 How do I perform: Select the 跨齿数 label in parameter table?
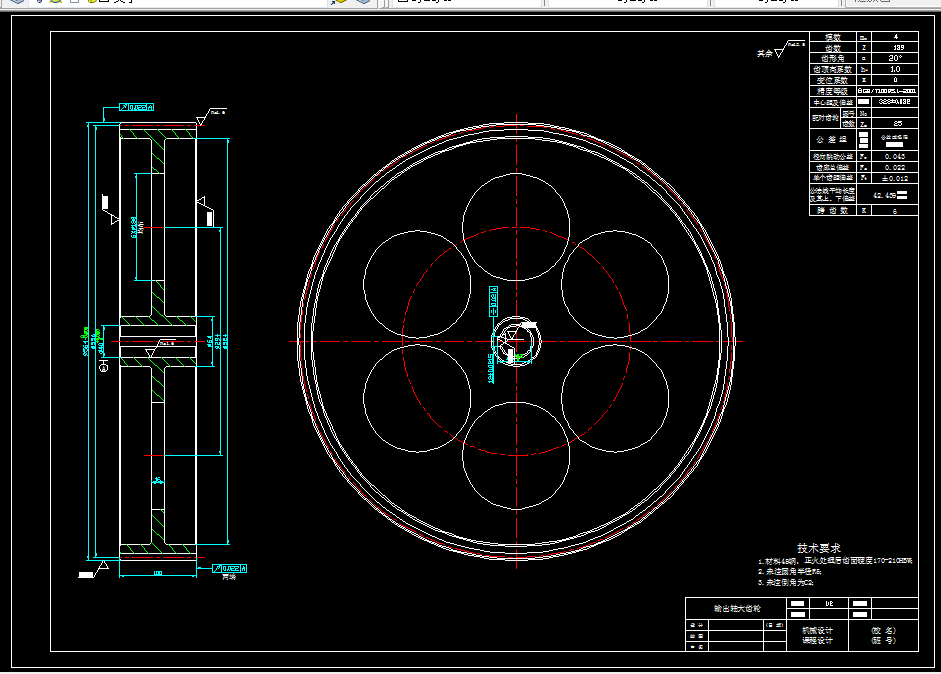click(x=832, y=211)
